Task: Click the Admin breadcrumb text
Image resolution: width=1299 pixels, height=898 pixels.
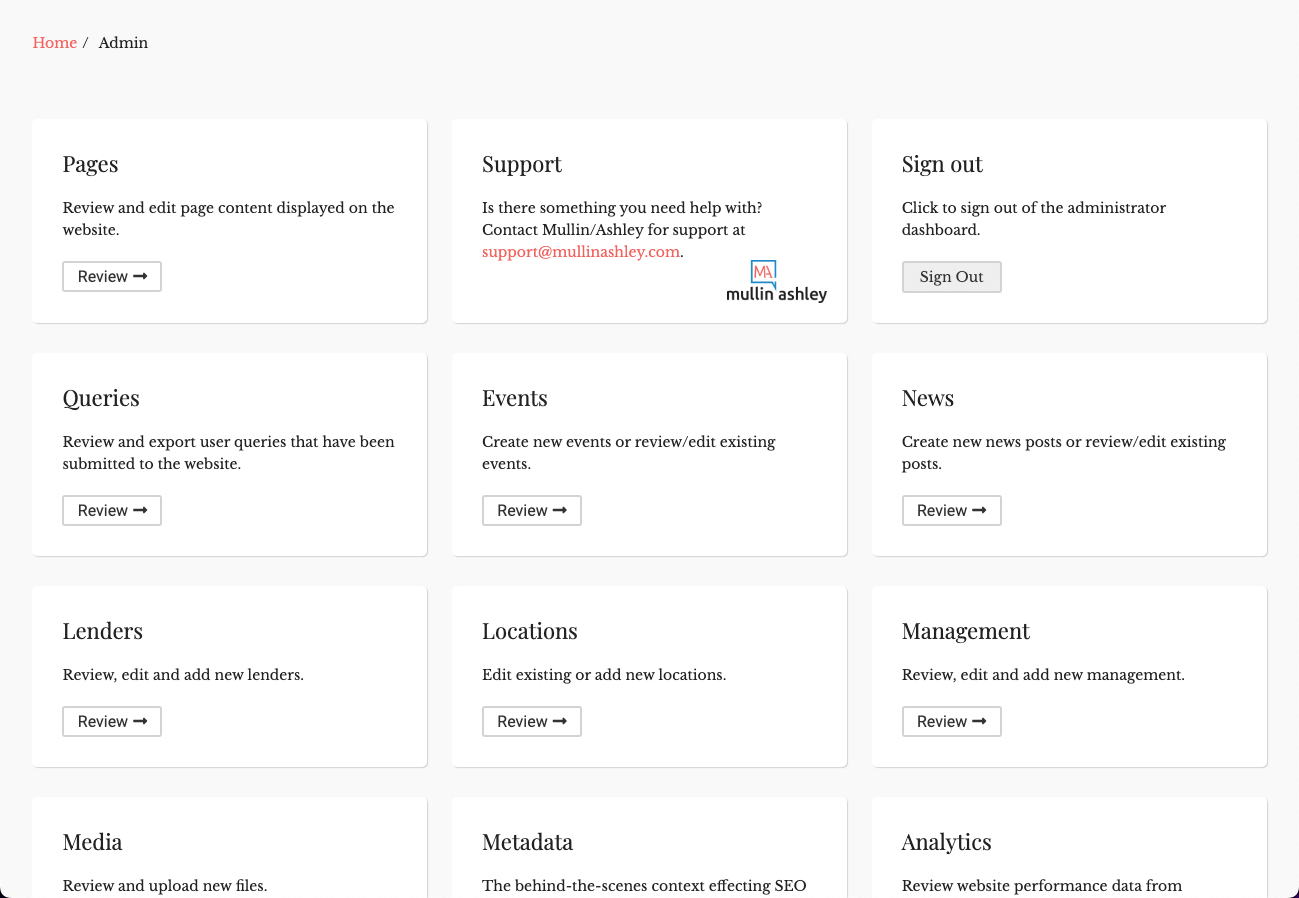Action: pos(123,43)
